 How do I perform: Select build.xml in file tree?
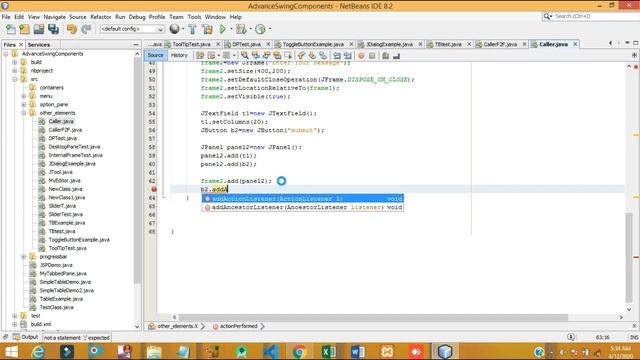(41, 324)
